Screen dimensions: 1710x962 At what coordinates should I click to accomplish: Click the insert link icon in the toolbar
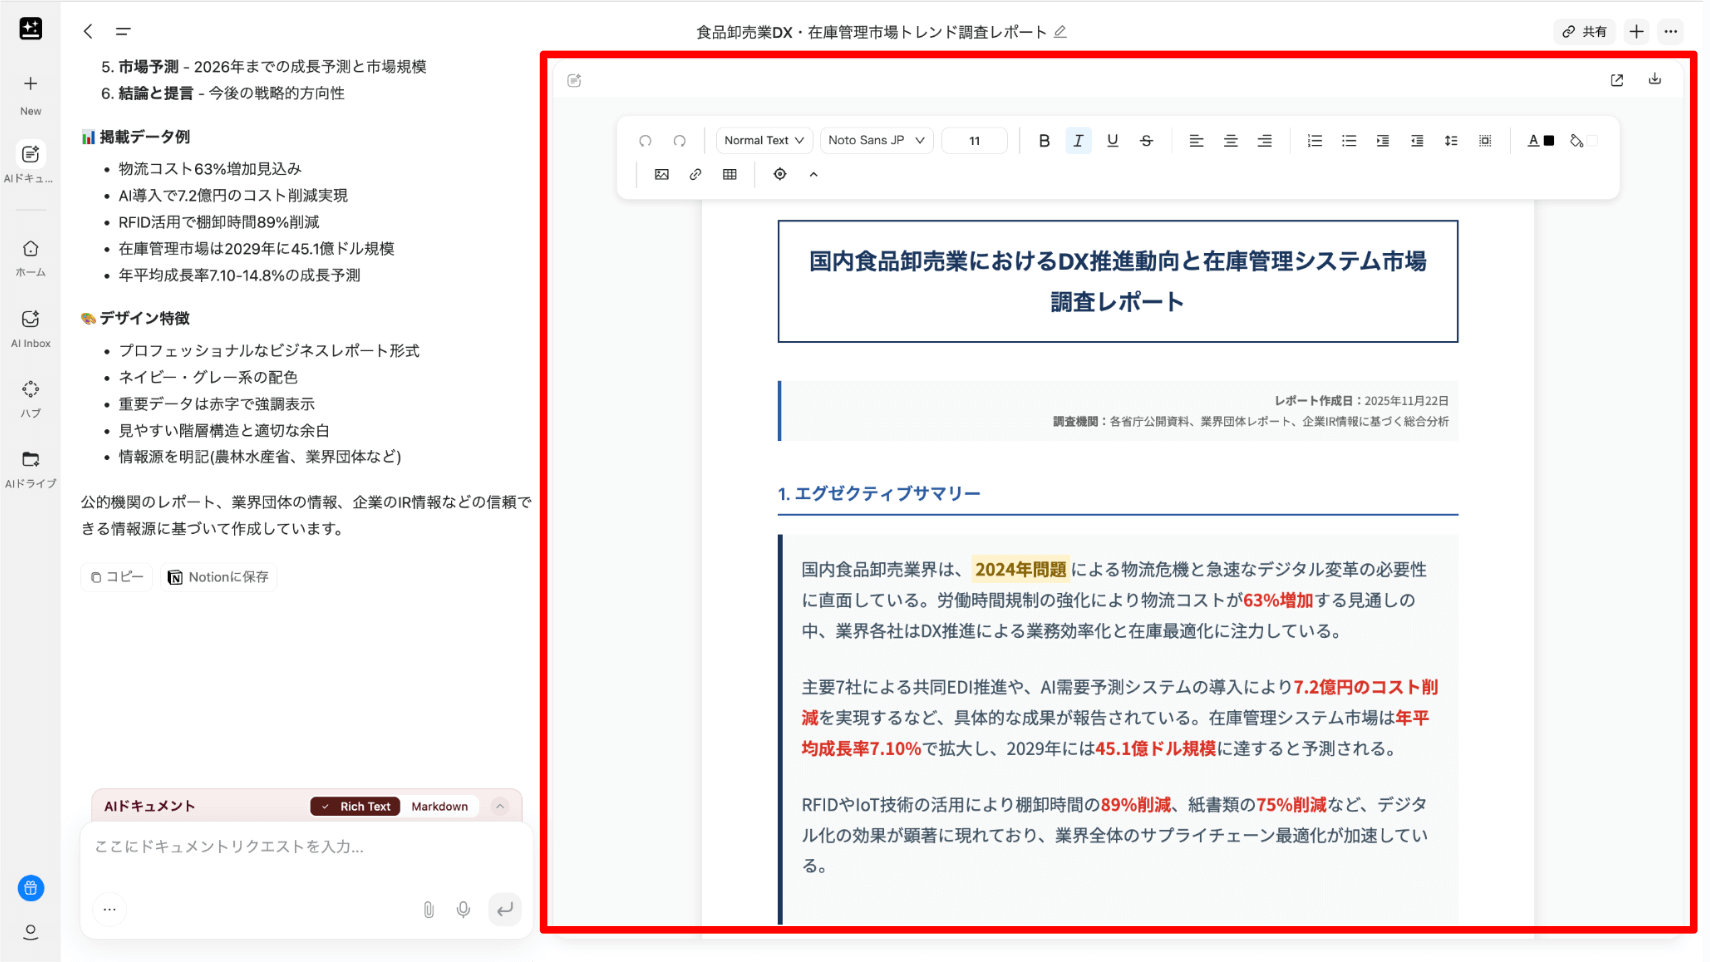(695, 174)
